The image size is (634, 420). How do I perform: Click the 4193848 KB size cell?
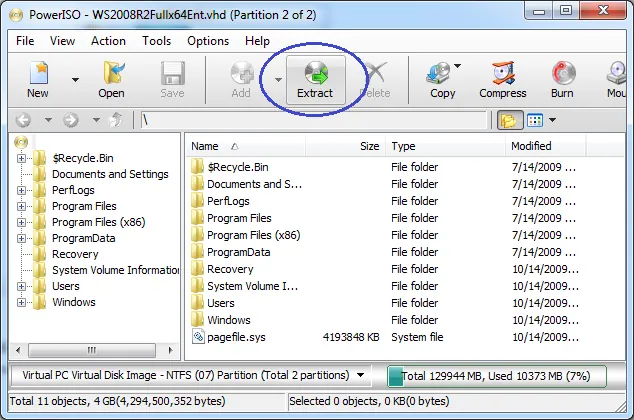351,337
